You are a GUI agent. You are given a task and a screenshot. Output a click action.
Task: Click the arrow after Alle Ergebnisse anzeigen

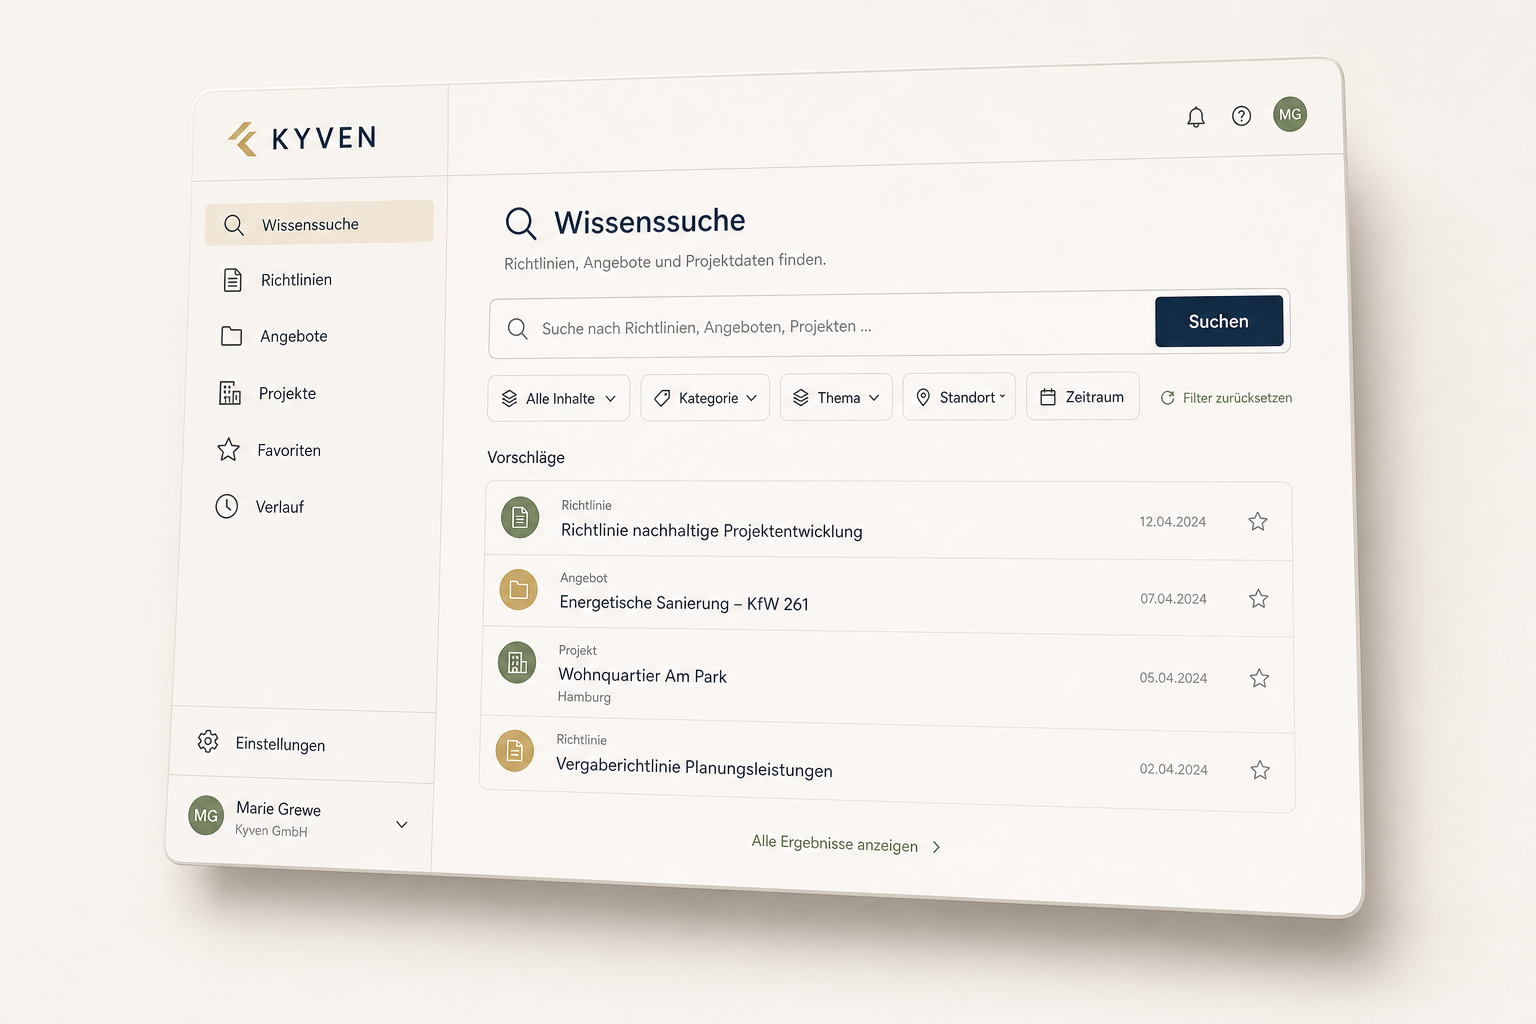(936, 847)
